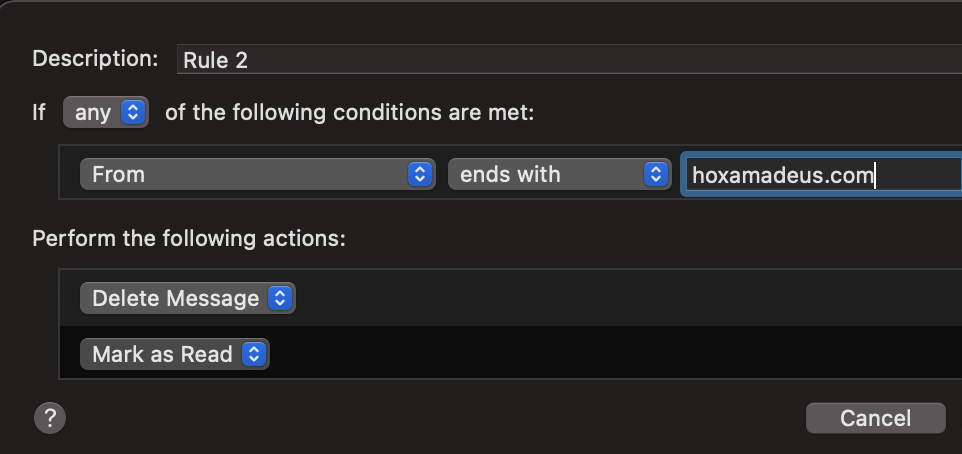Click the 'If' label before conditions
Image resolution: width=962 pixels, height=454 pixels.
39,112
